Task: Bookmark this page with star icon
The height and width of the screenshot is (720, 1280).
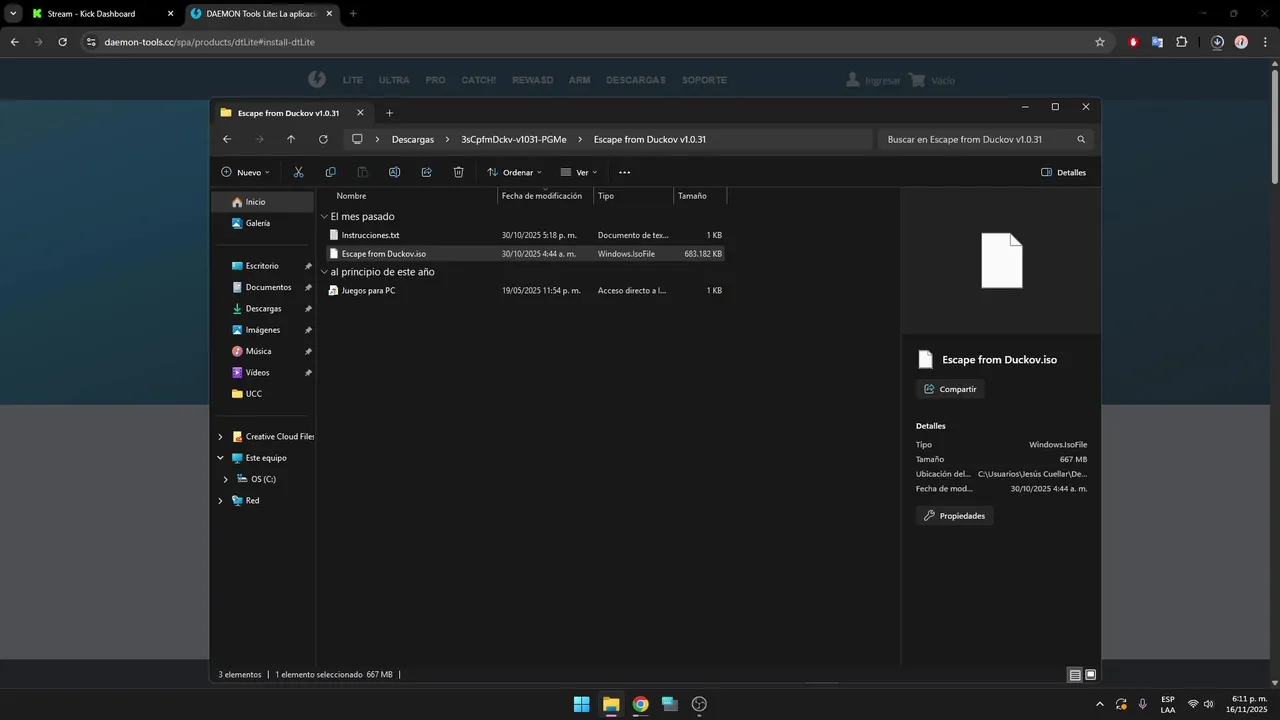Action: 1100,42
